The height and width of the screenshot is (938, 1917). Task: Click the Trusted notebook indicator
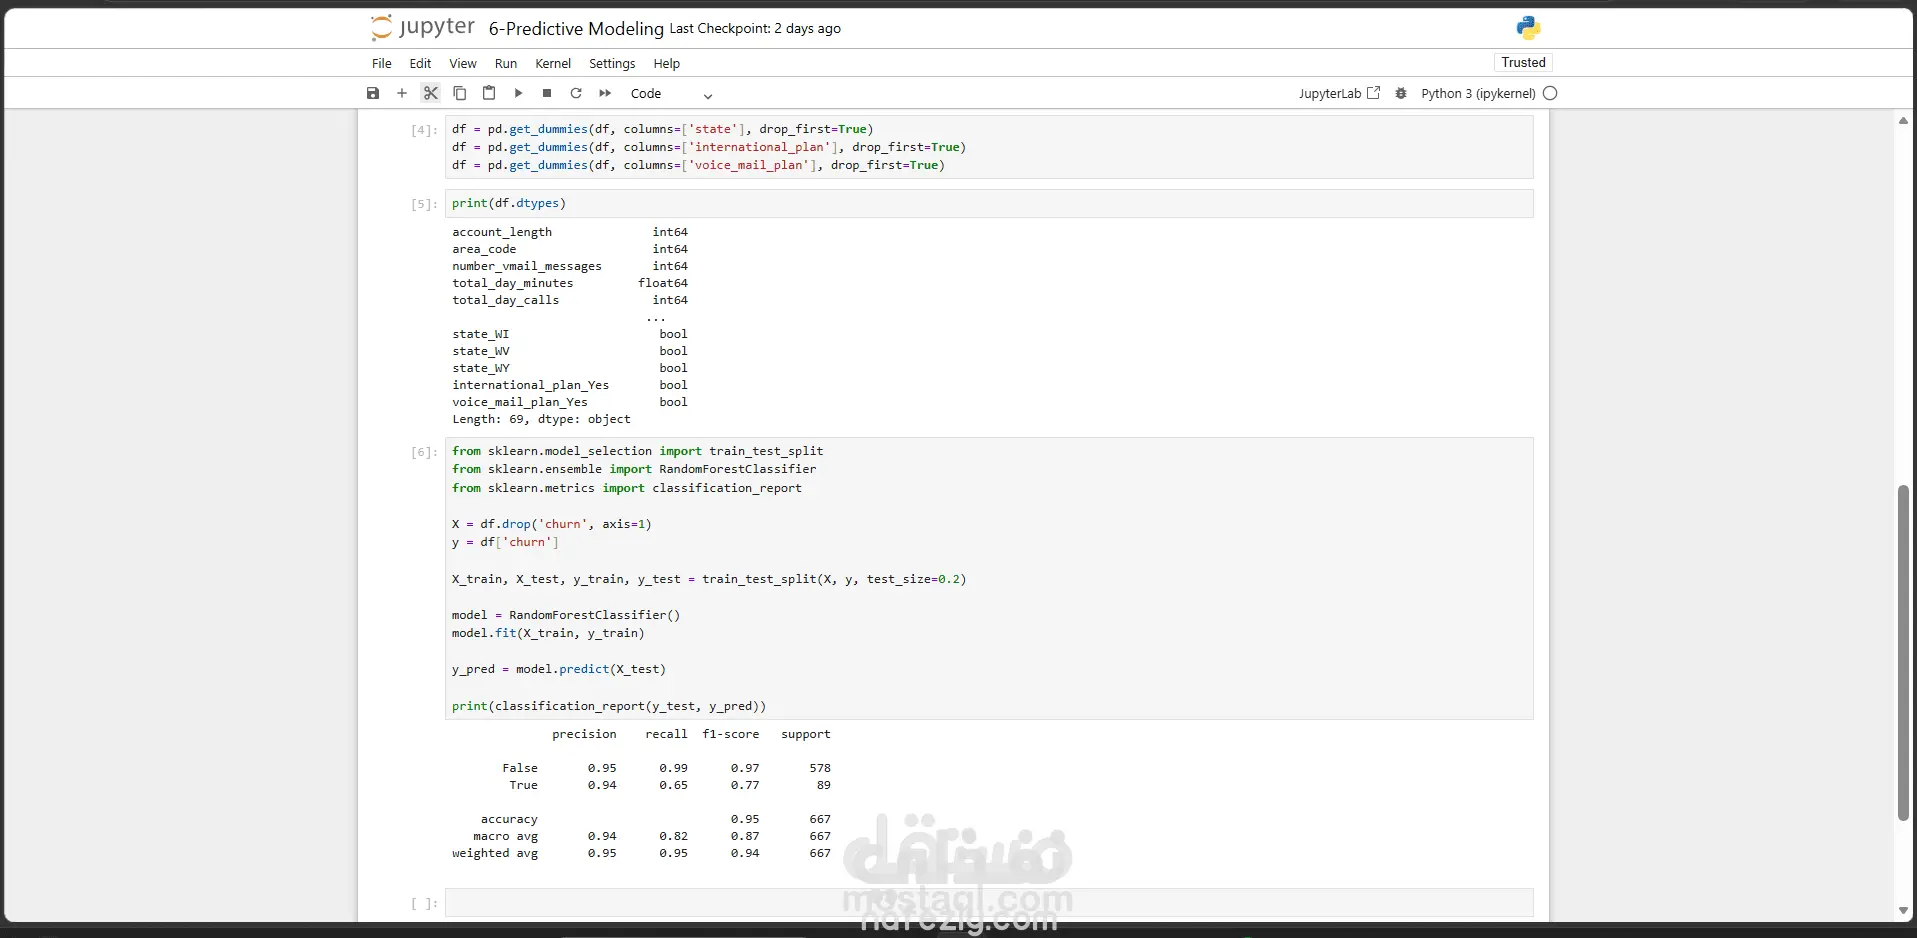pyautogui.click(x=1523, y=62)
